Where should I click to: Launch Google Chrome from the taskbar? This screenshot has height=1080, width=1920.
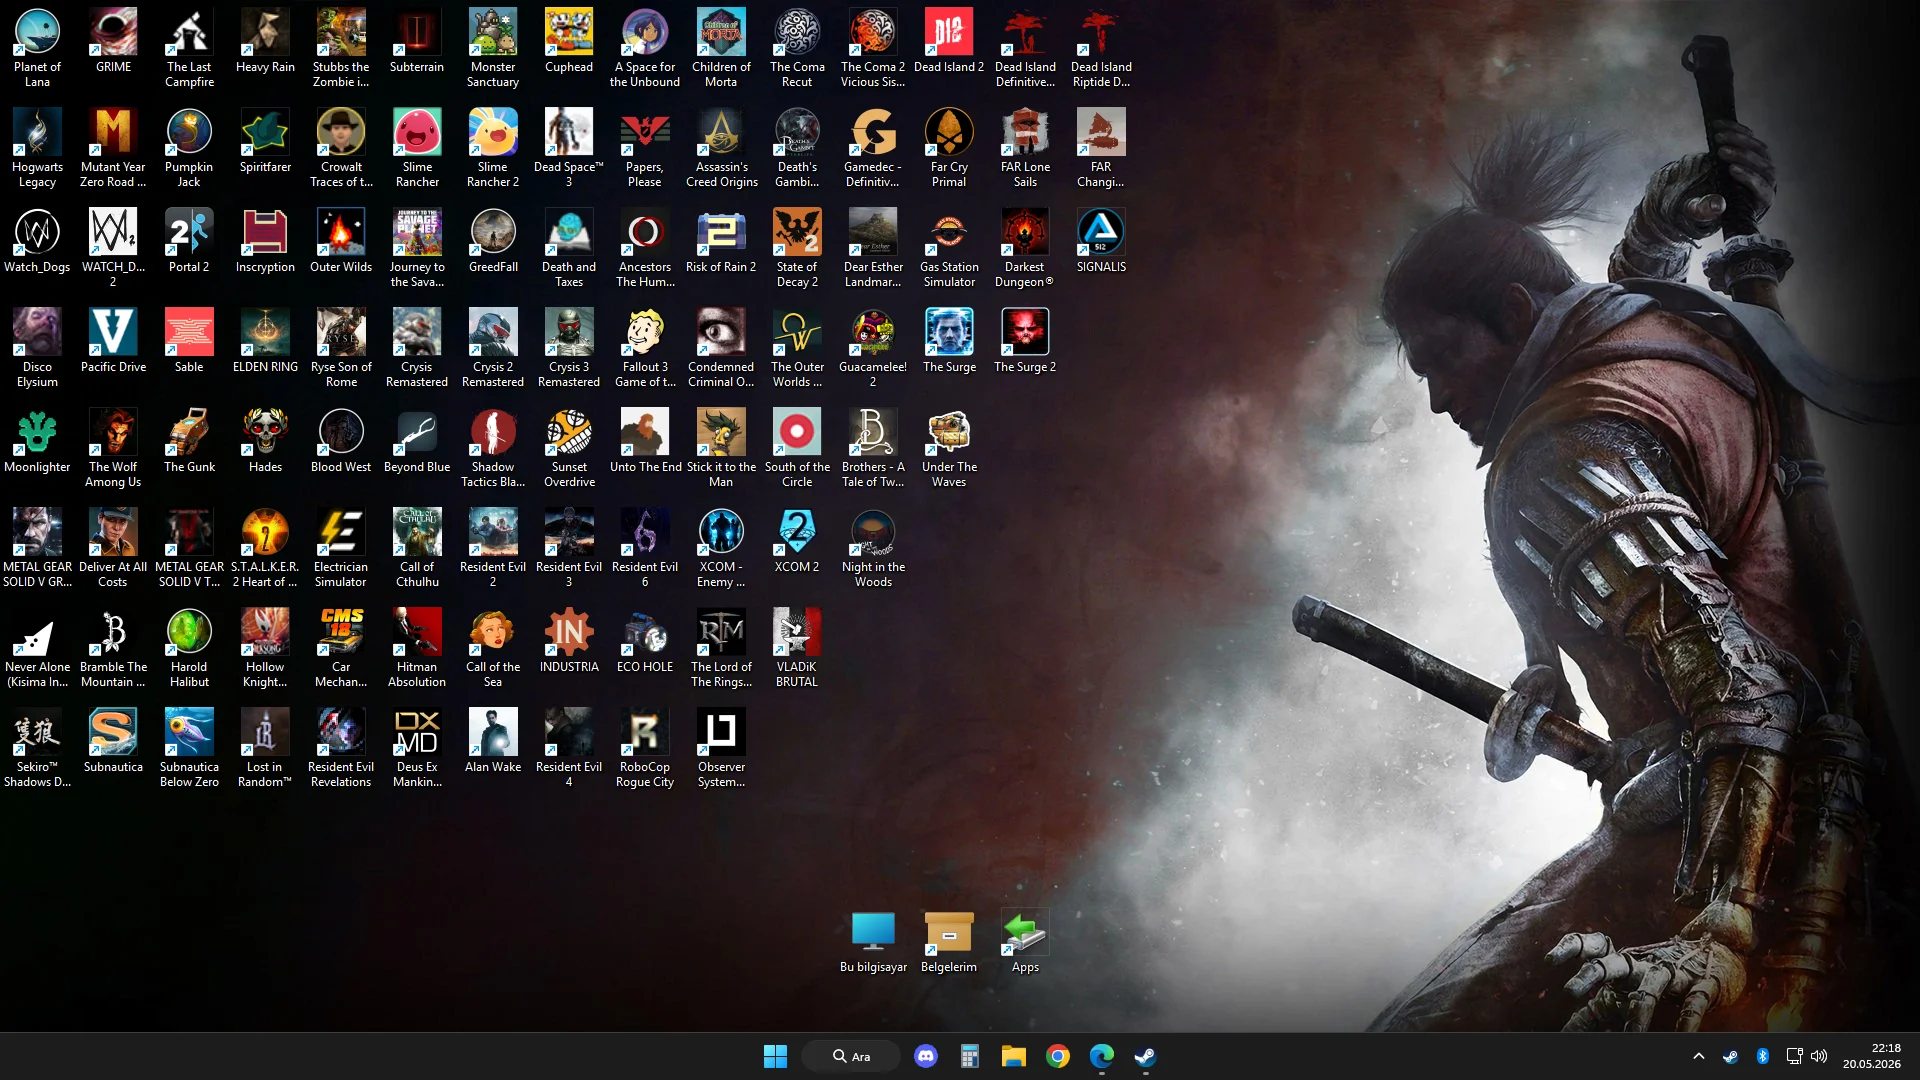(x=1058, y=1056)
